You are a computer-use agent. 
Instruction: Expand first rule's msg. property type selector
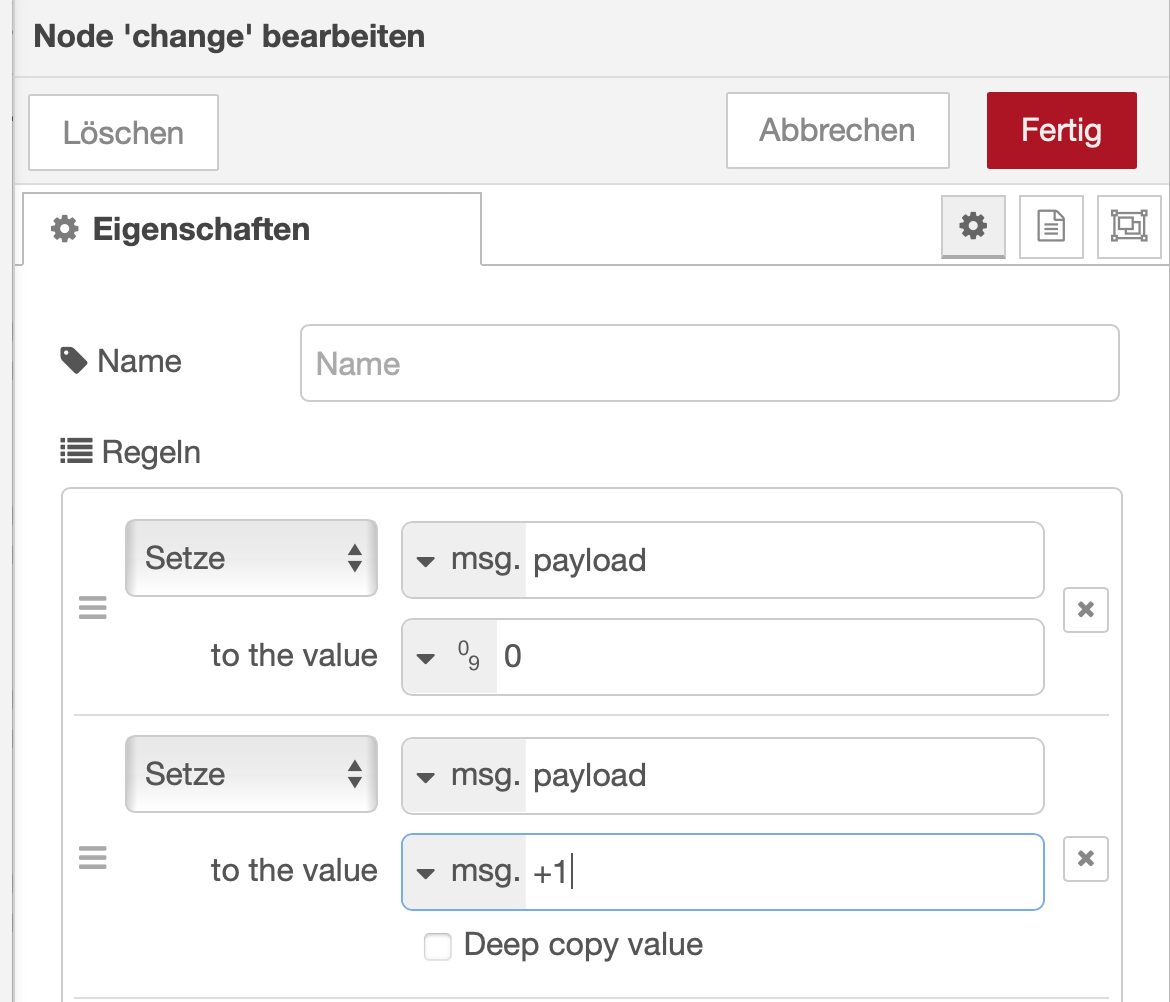click(464, 560)
